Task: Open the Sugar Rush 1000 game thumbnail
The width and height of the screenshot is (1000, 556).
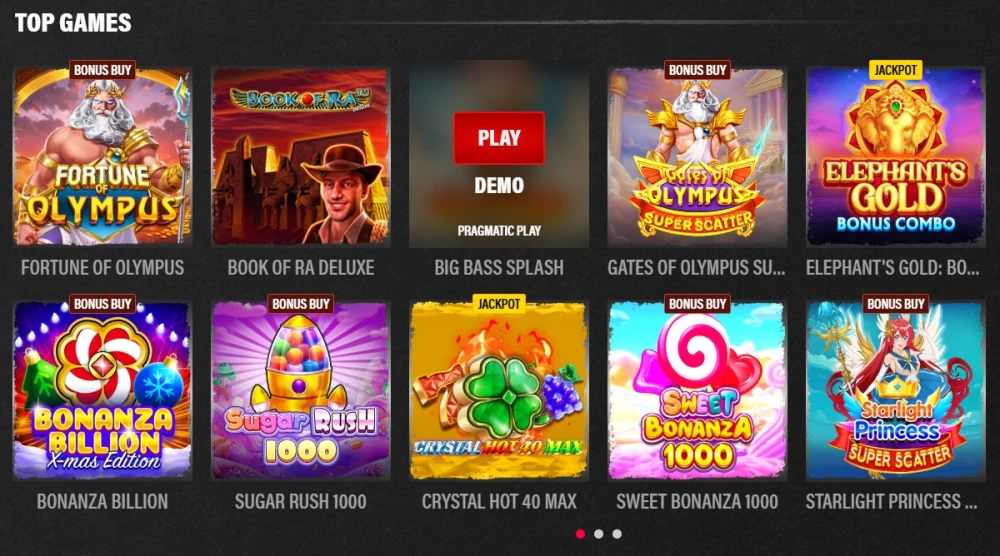Action: [300, 390]
